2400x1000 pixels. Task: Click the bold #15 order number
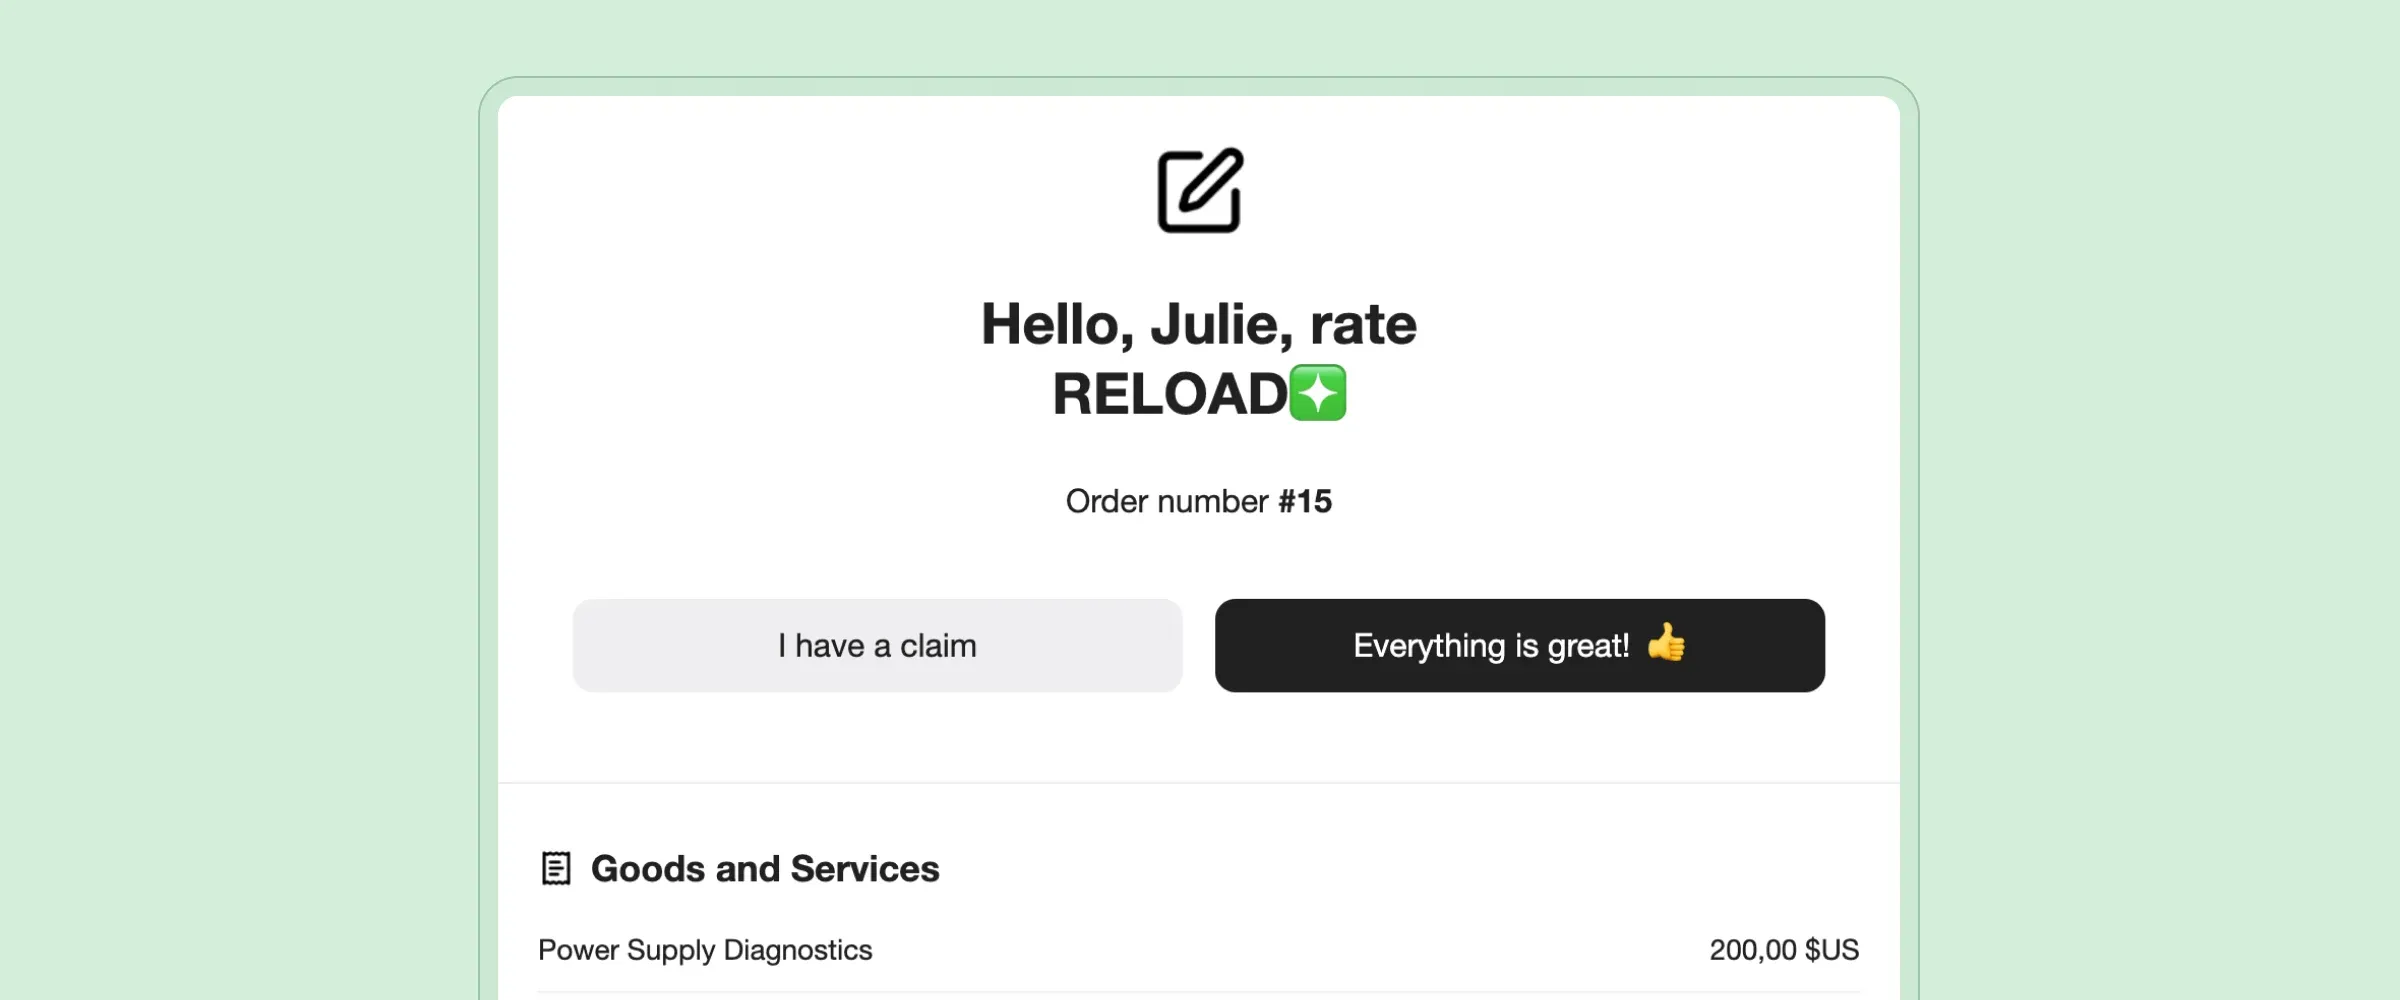(x=1305, y=501)
